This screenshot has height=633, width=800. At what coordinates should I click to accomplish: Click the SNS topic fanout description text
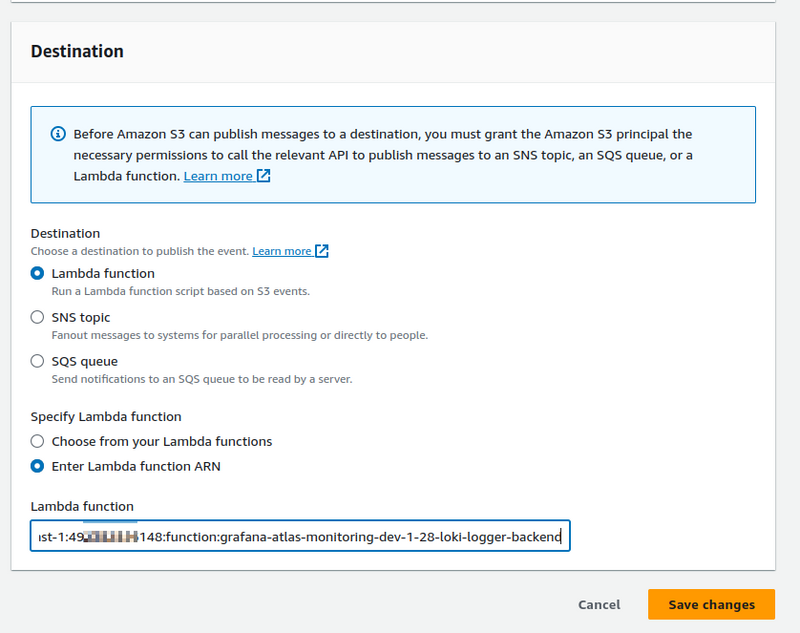(239, 335)
